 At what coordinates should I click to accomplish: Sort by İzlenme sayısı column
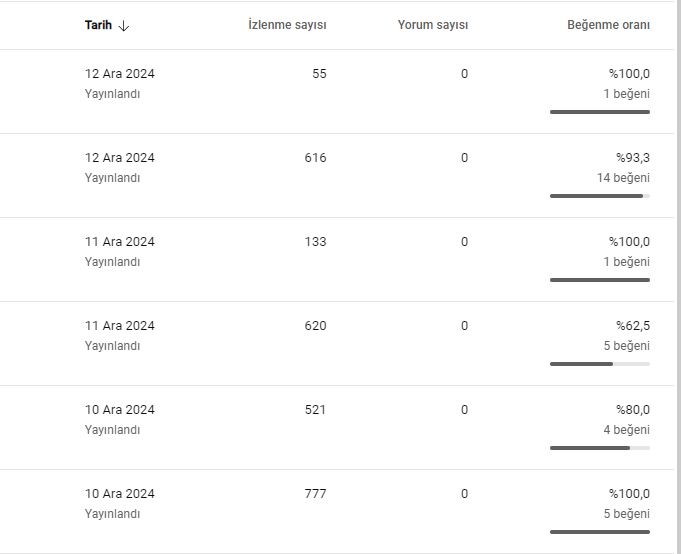287,25
